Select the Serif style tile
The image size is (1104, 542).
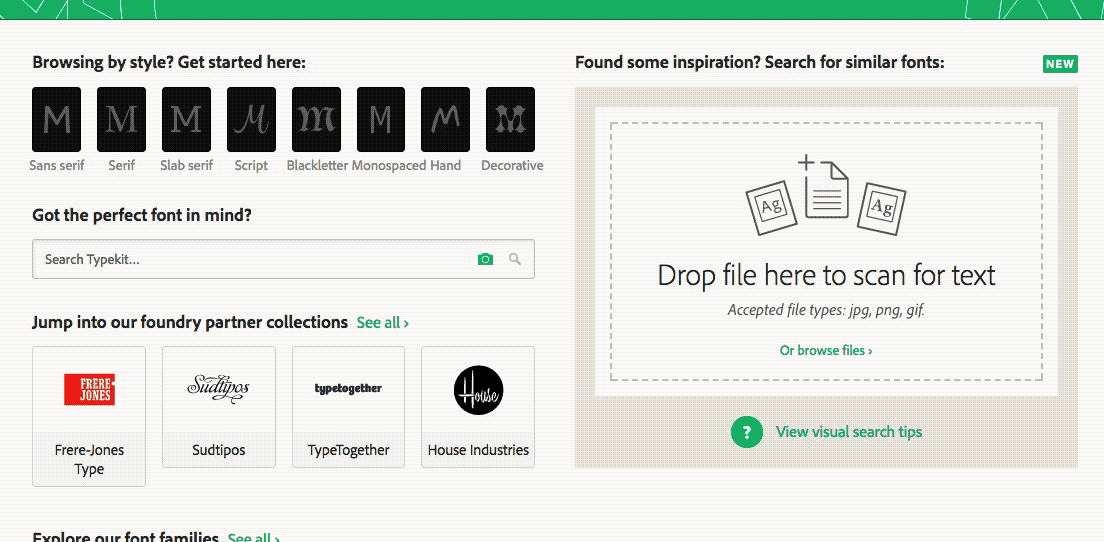pyautogui.click(x=121, y=120)
